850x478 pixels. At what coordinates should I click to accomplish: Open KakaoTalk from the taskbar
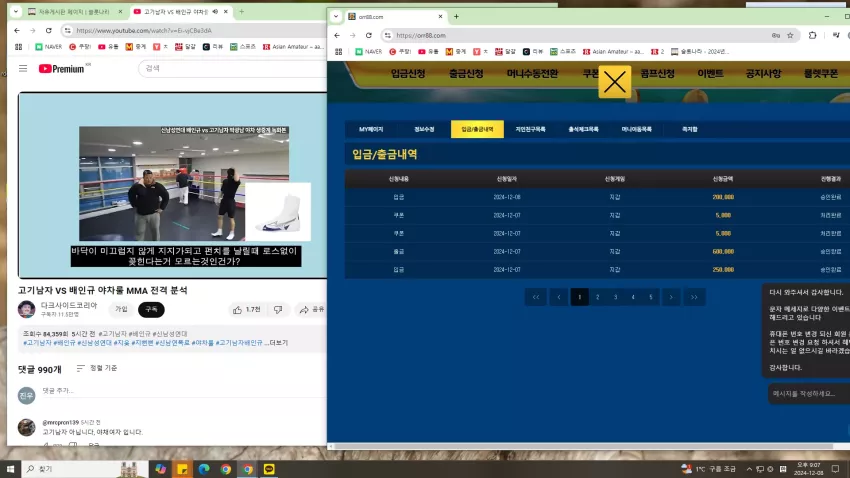tap(269, 469)
